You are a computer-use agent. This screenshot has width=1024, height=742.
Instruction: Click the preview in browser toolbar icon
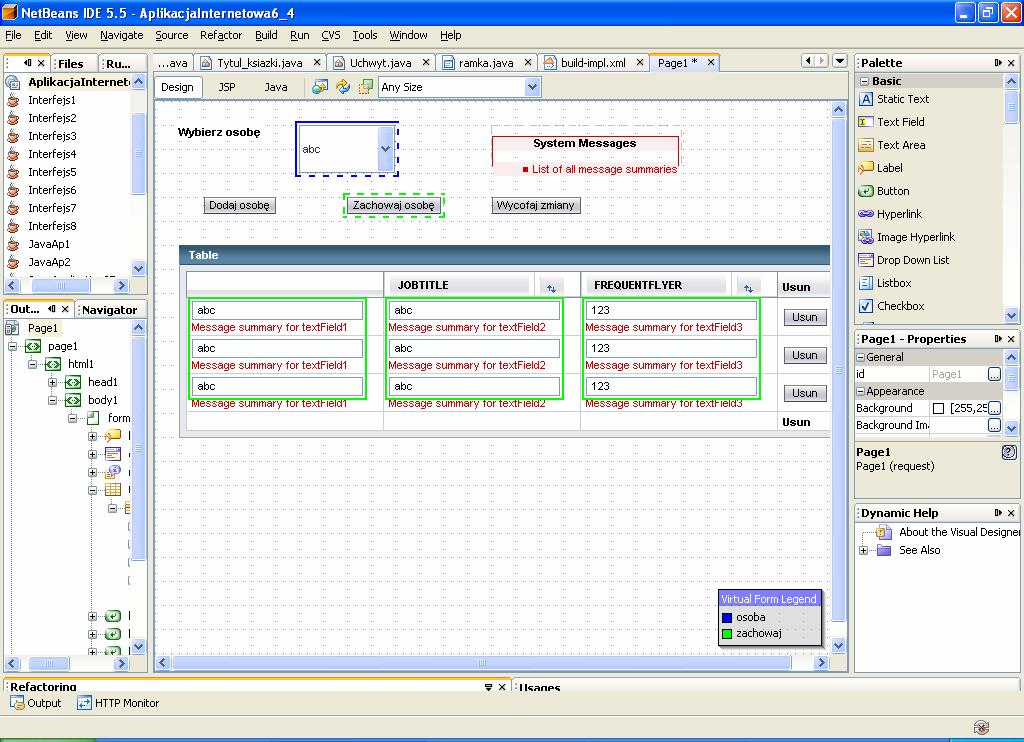click(x=319, y=87)
